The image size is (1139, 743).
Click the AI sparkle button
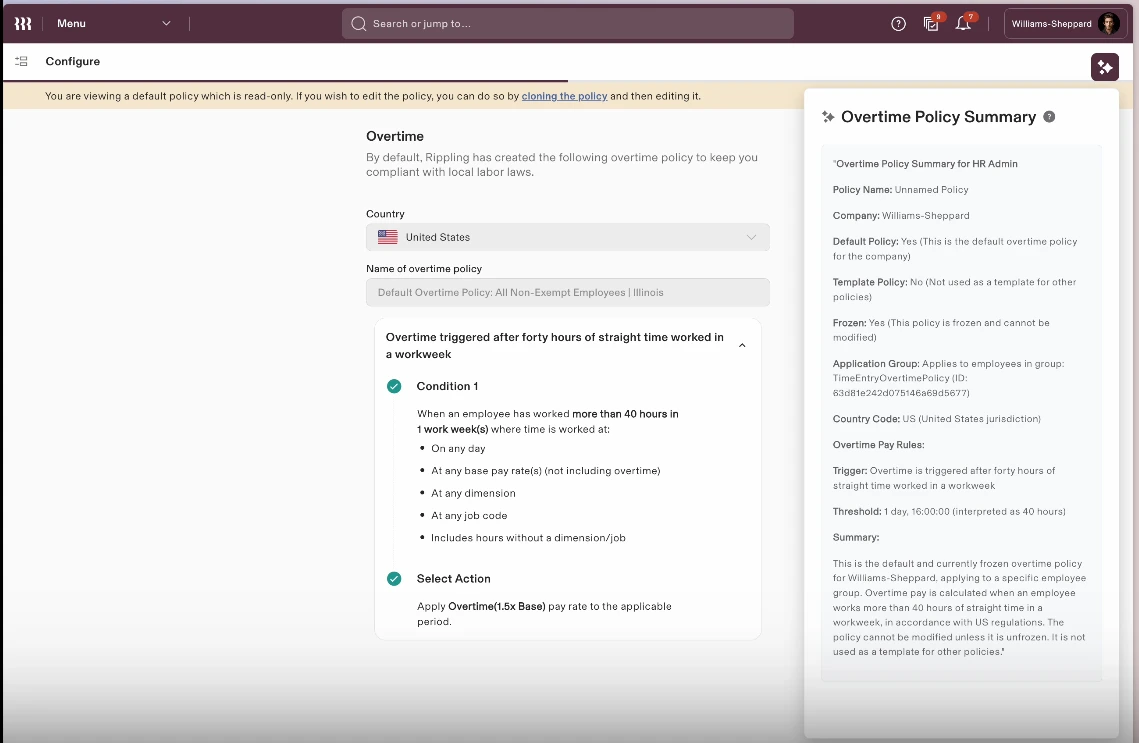(x=1105, y=67)
